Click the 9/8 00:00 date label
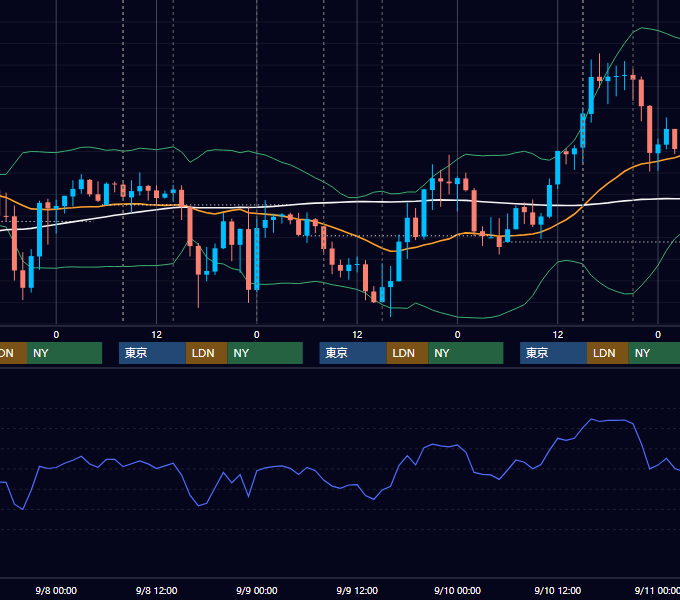 point(56,590)
